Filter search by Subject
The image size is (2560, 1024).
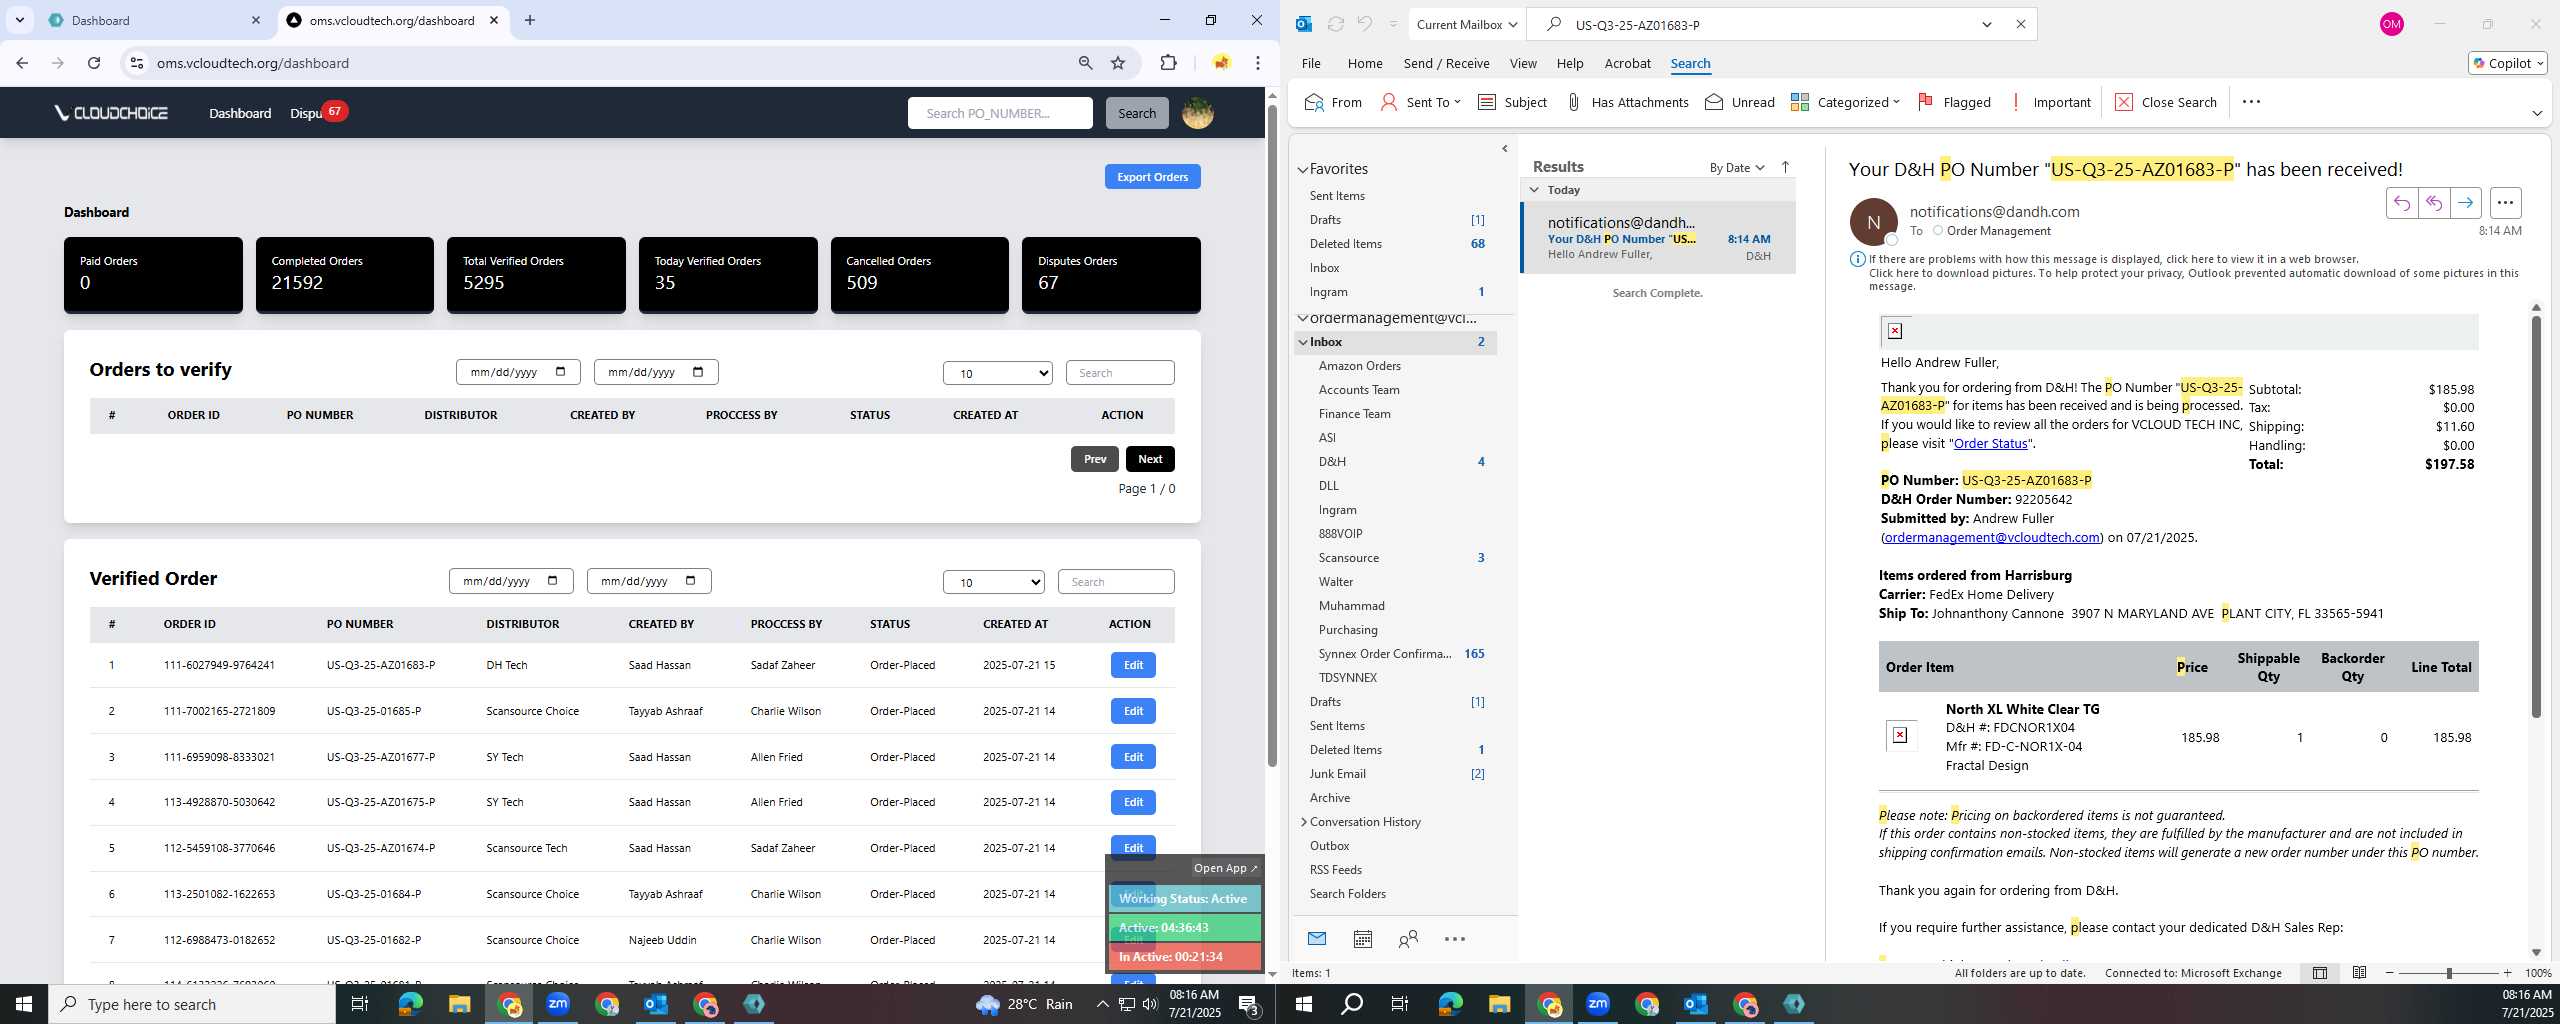[1512, 102]
